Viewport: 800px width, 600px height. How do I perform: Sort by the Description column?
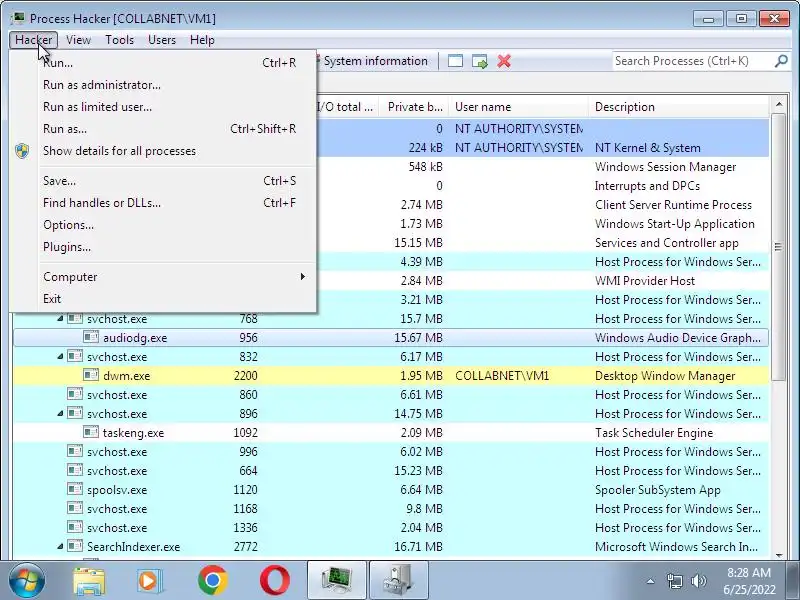(x=679, y=107)
